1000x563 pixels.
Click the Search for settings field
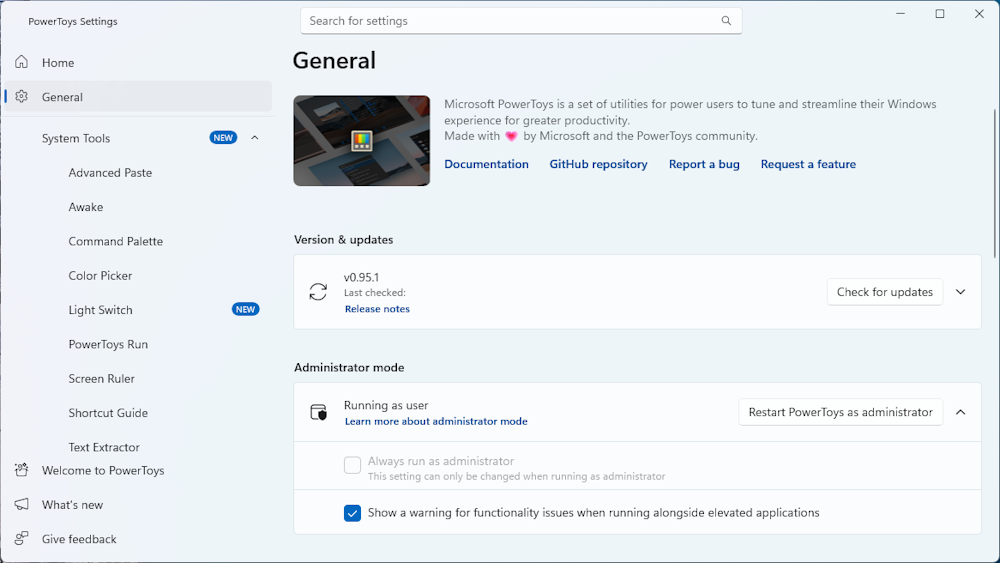tap(510, 21)
